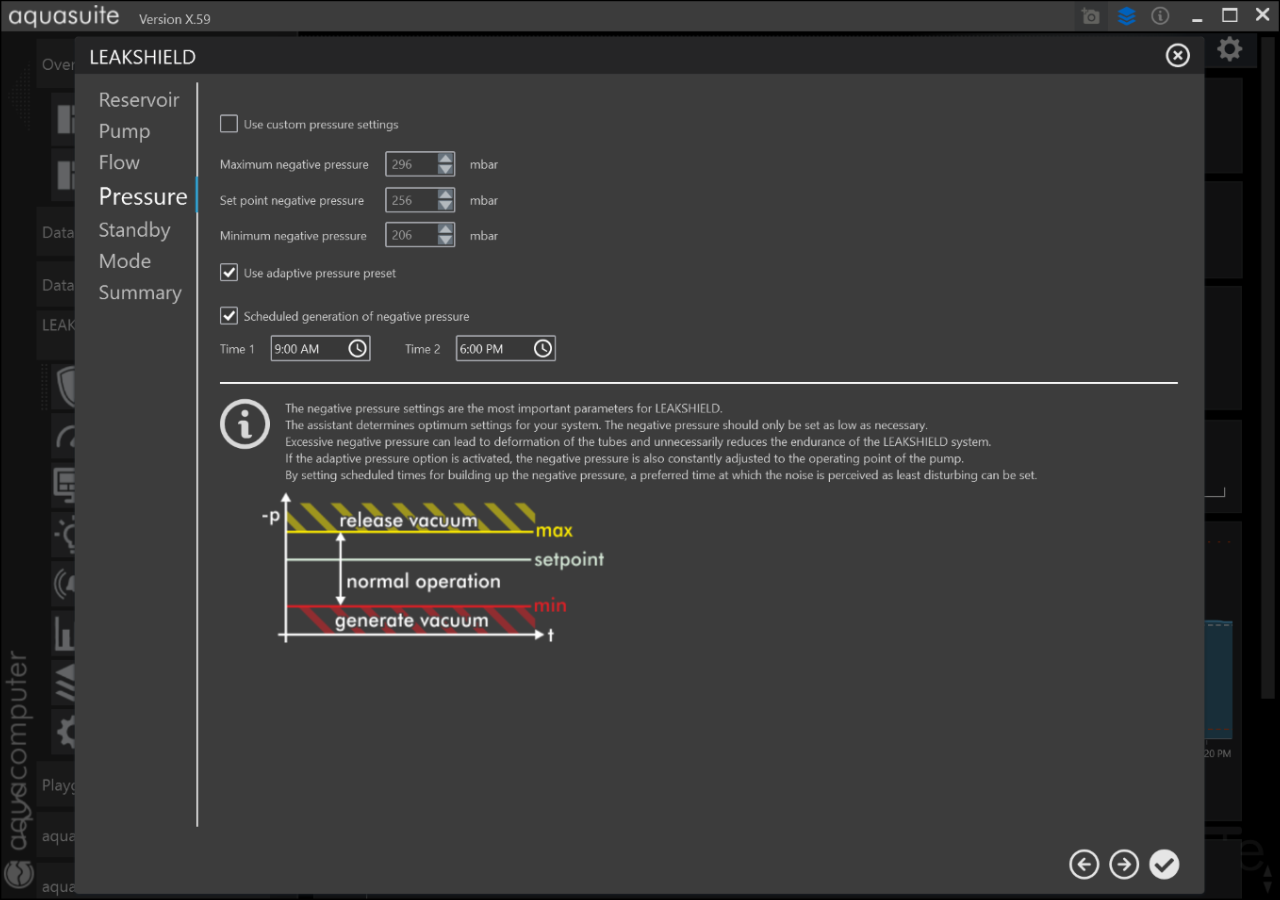Jump to the Summary step
Screen dimensions: 1280x900
140,293
